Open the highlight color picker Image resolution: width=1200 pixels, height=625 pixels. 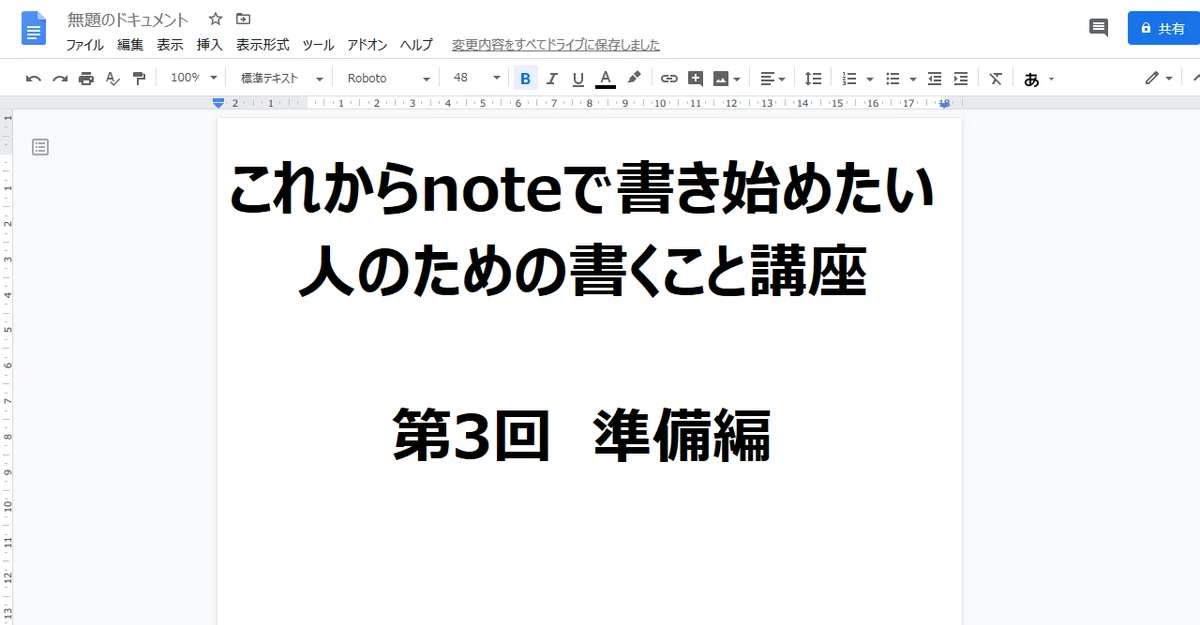pyautogui.click(x=633, y=78)
